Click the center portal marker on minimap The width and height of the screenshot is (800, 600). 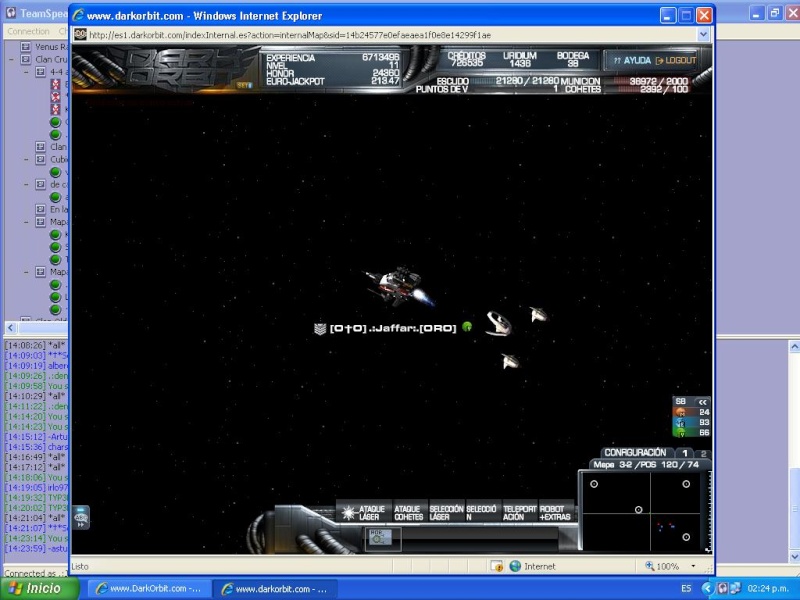(x=638, y=509)
